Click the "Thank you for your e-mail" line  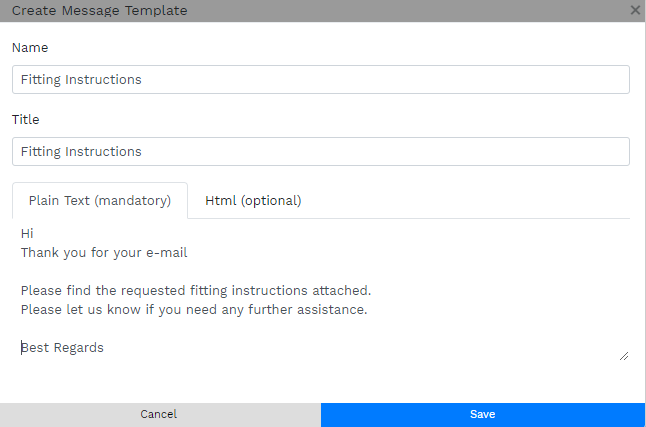pyautogui.click(x=104, y=252)
